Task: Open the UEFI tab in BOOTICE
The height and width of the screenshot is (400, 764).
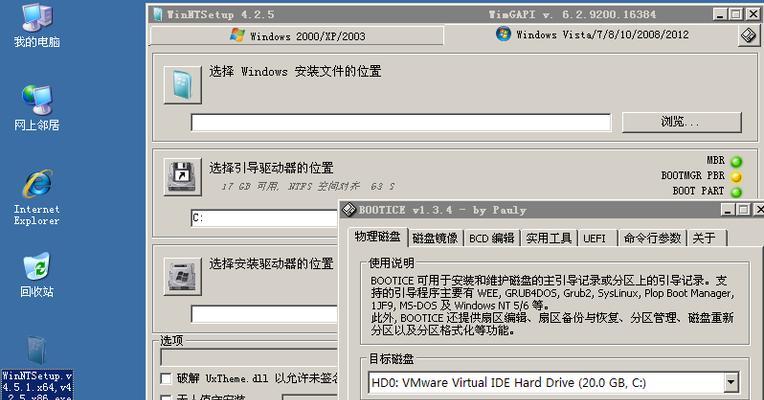Action: (x=597, y=238)
